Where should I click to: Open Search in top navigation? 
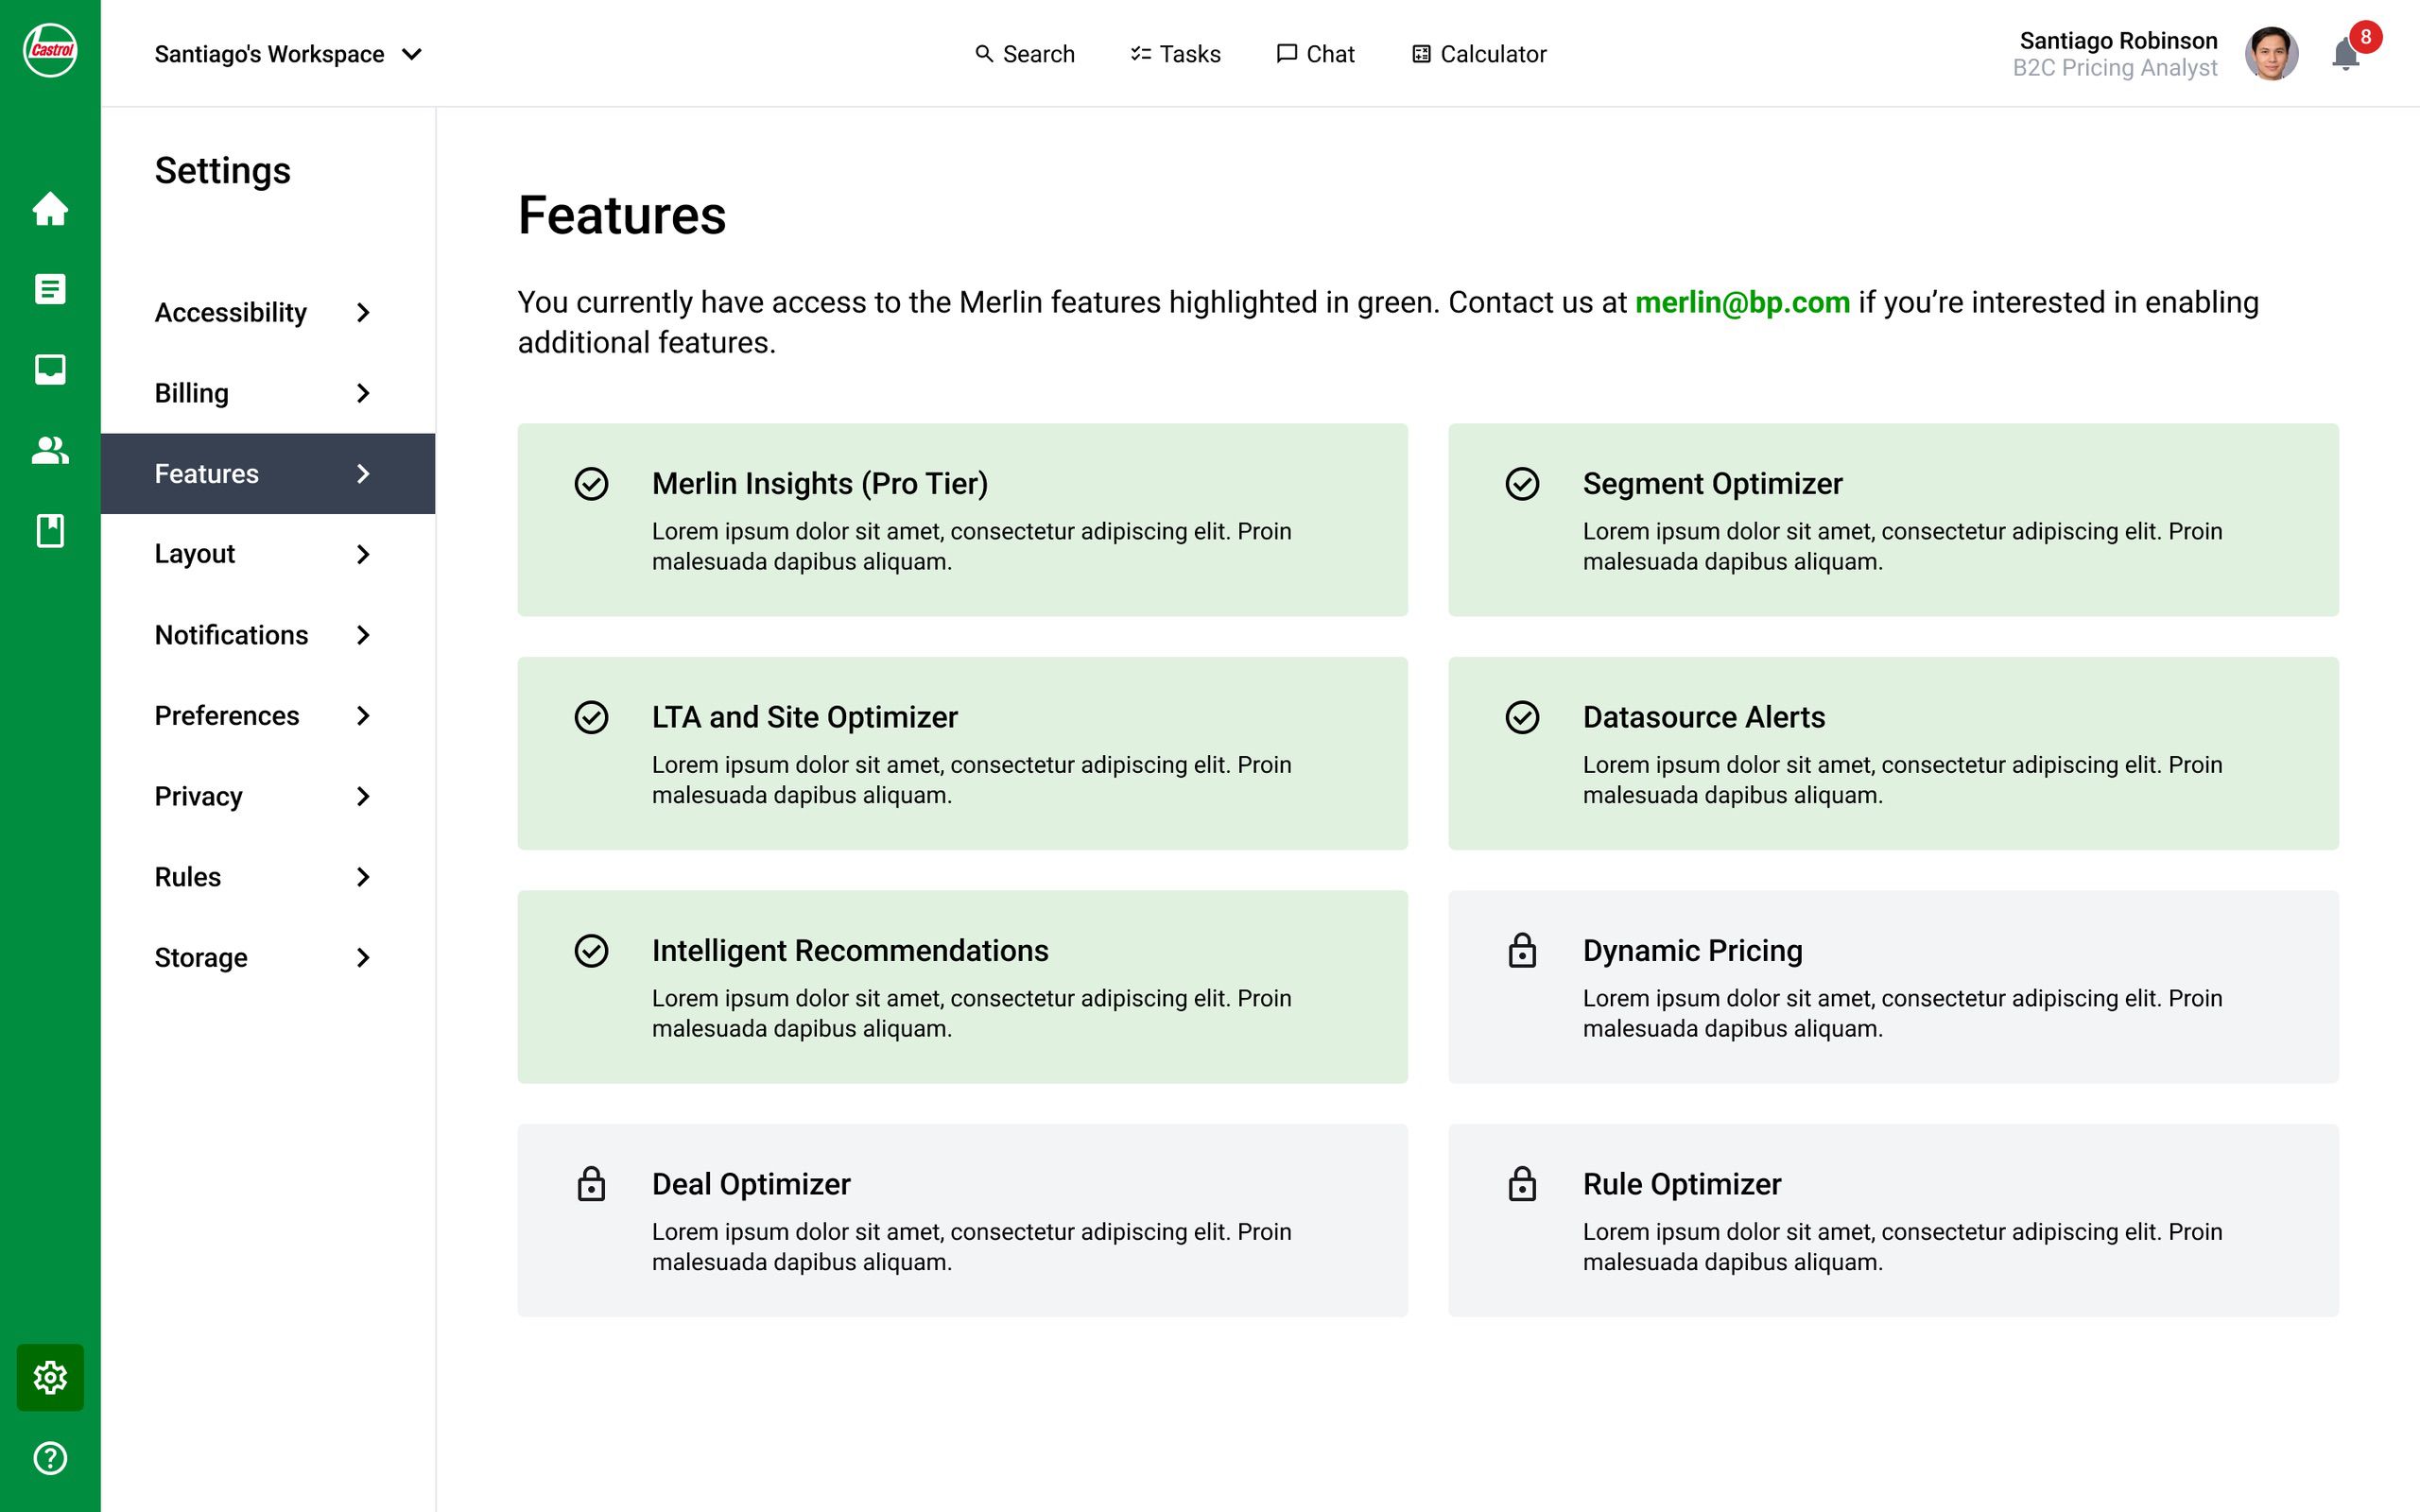tap(1024, 54)
